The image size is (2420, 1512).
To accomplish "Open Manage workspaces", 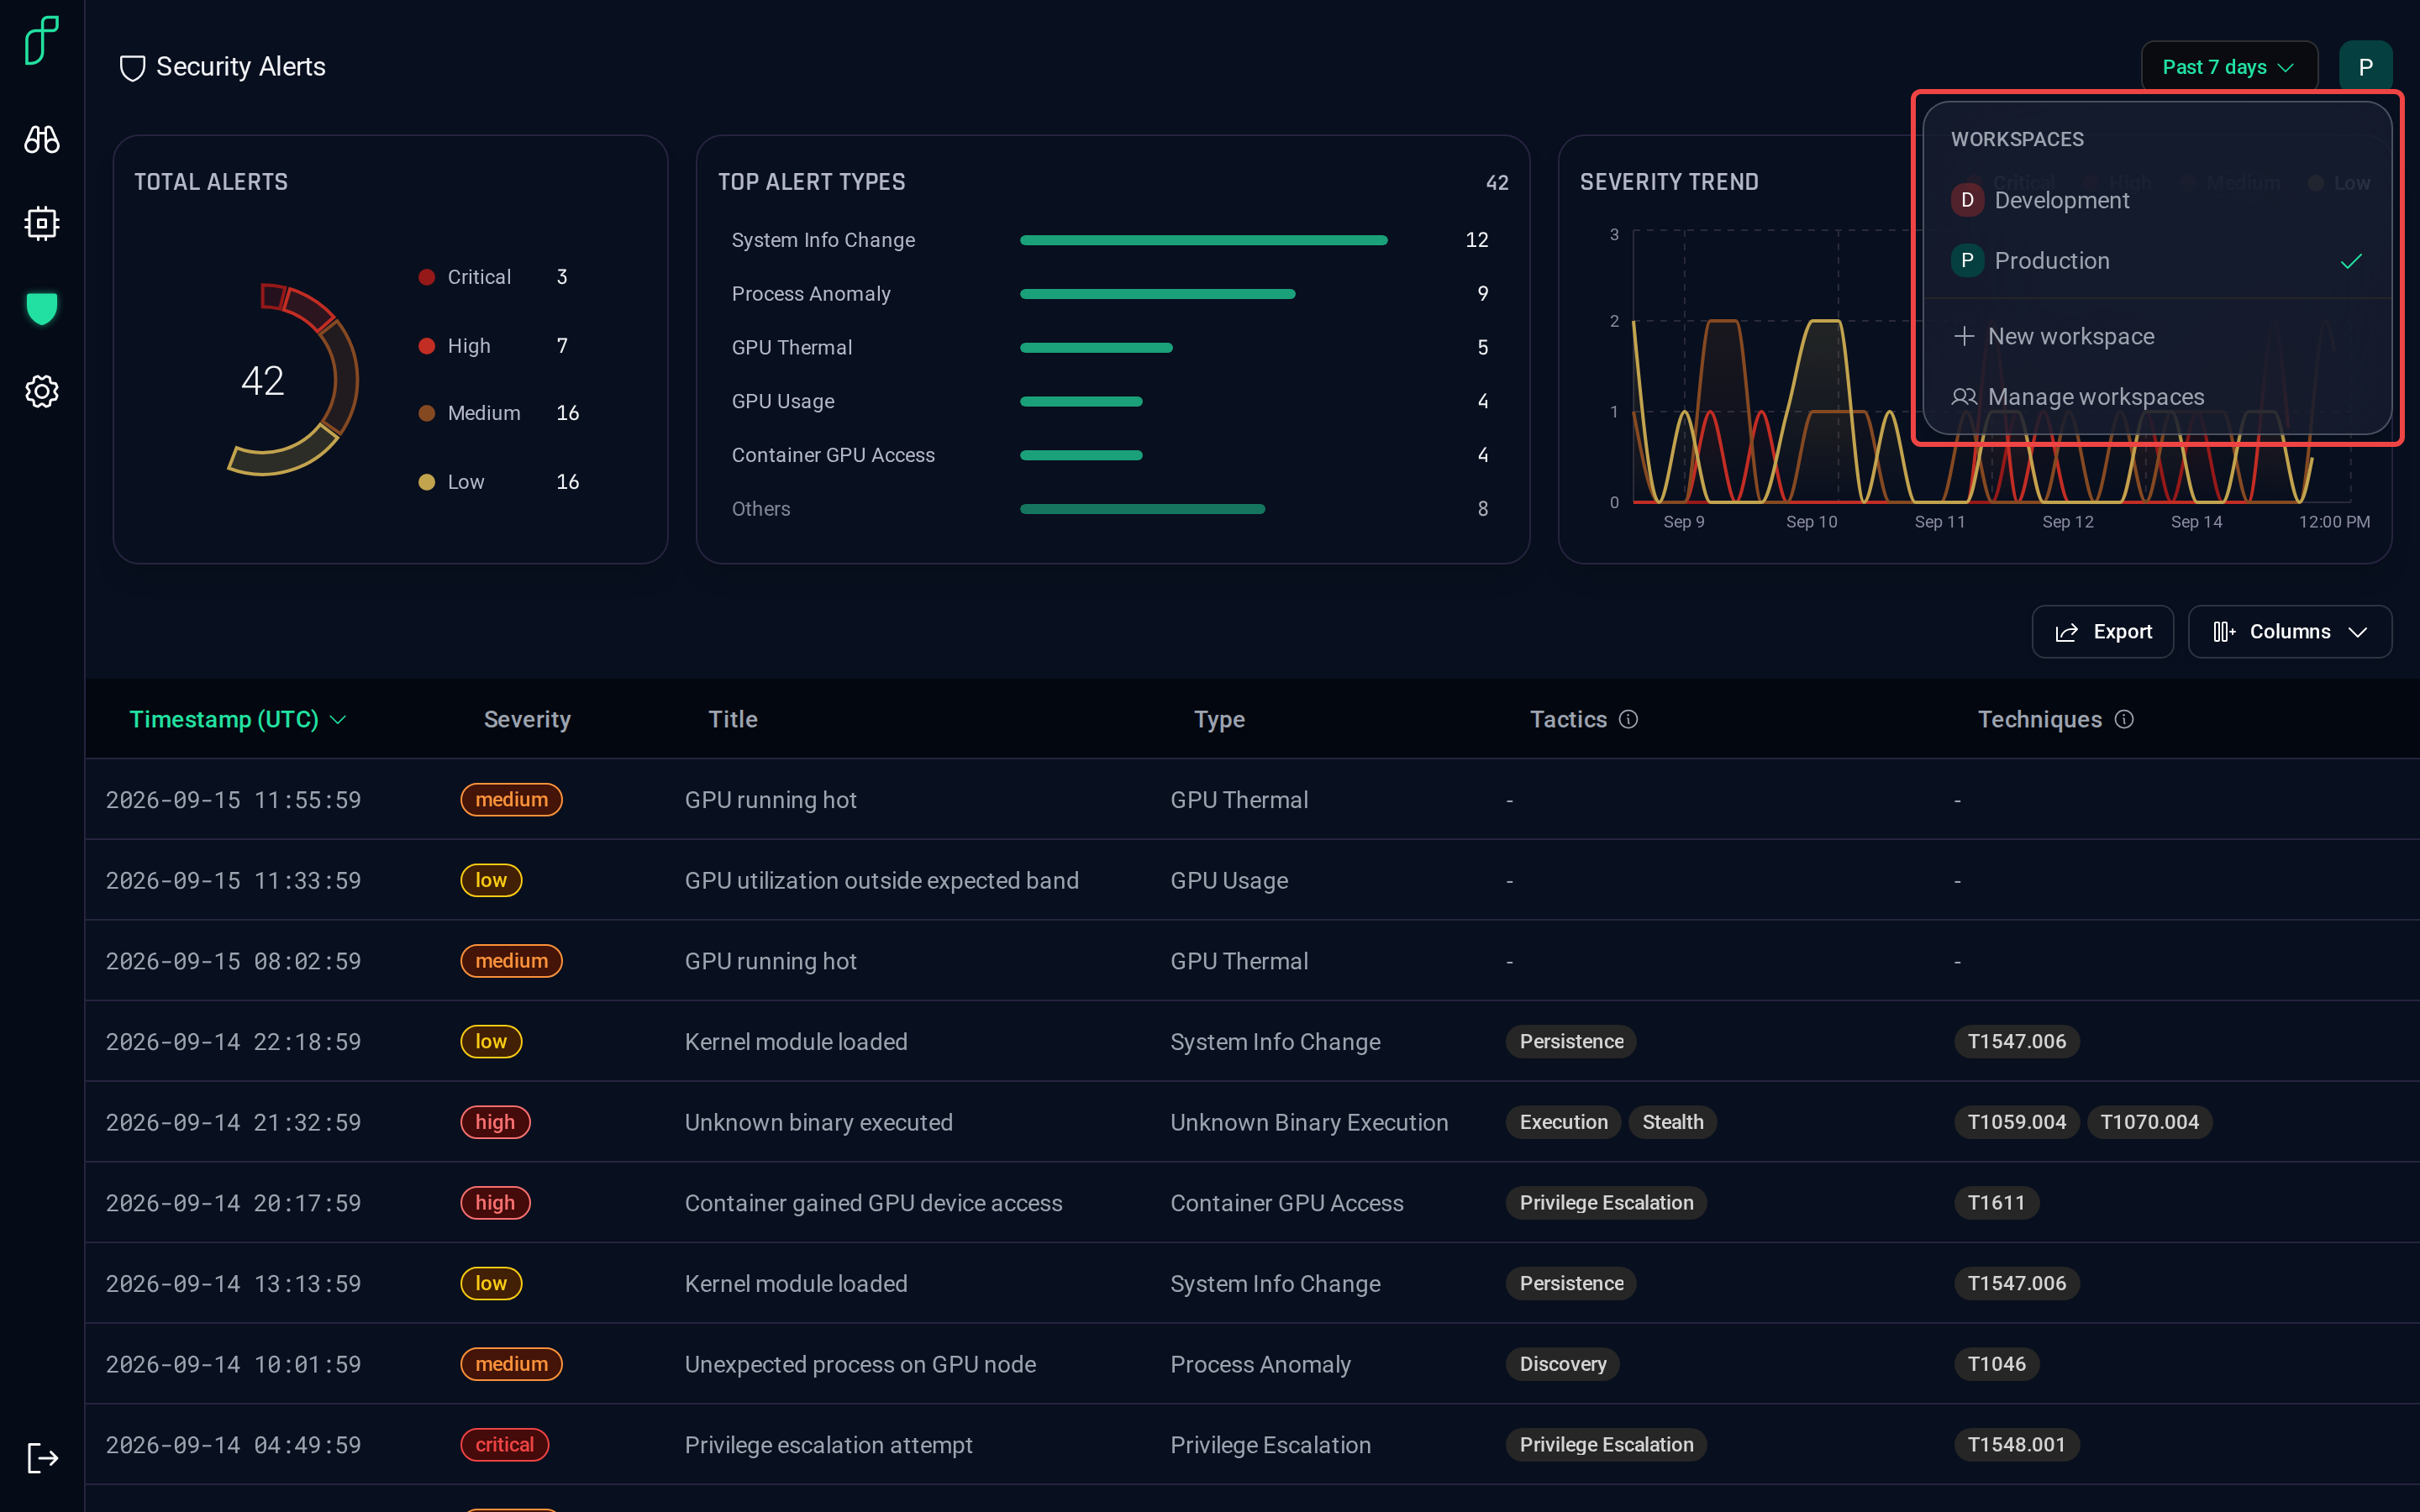I will point(2157,397).
